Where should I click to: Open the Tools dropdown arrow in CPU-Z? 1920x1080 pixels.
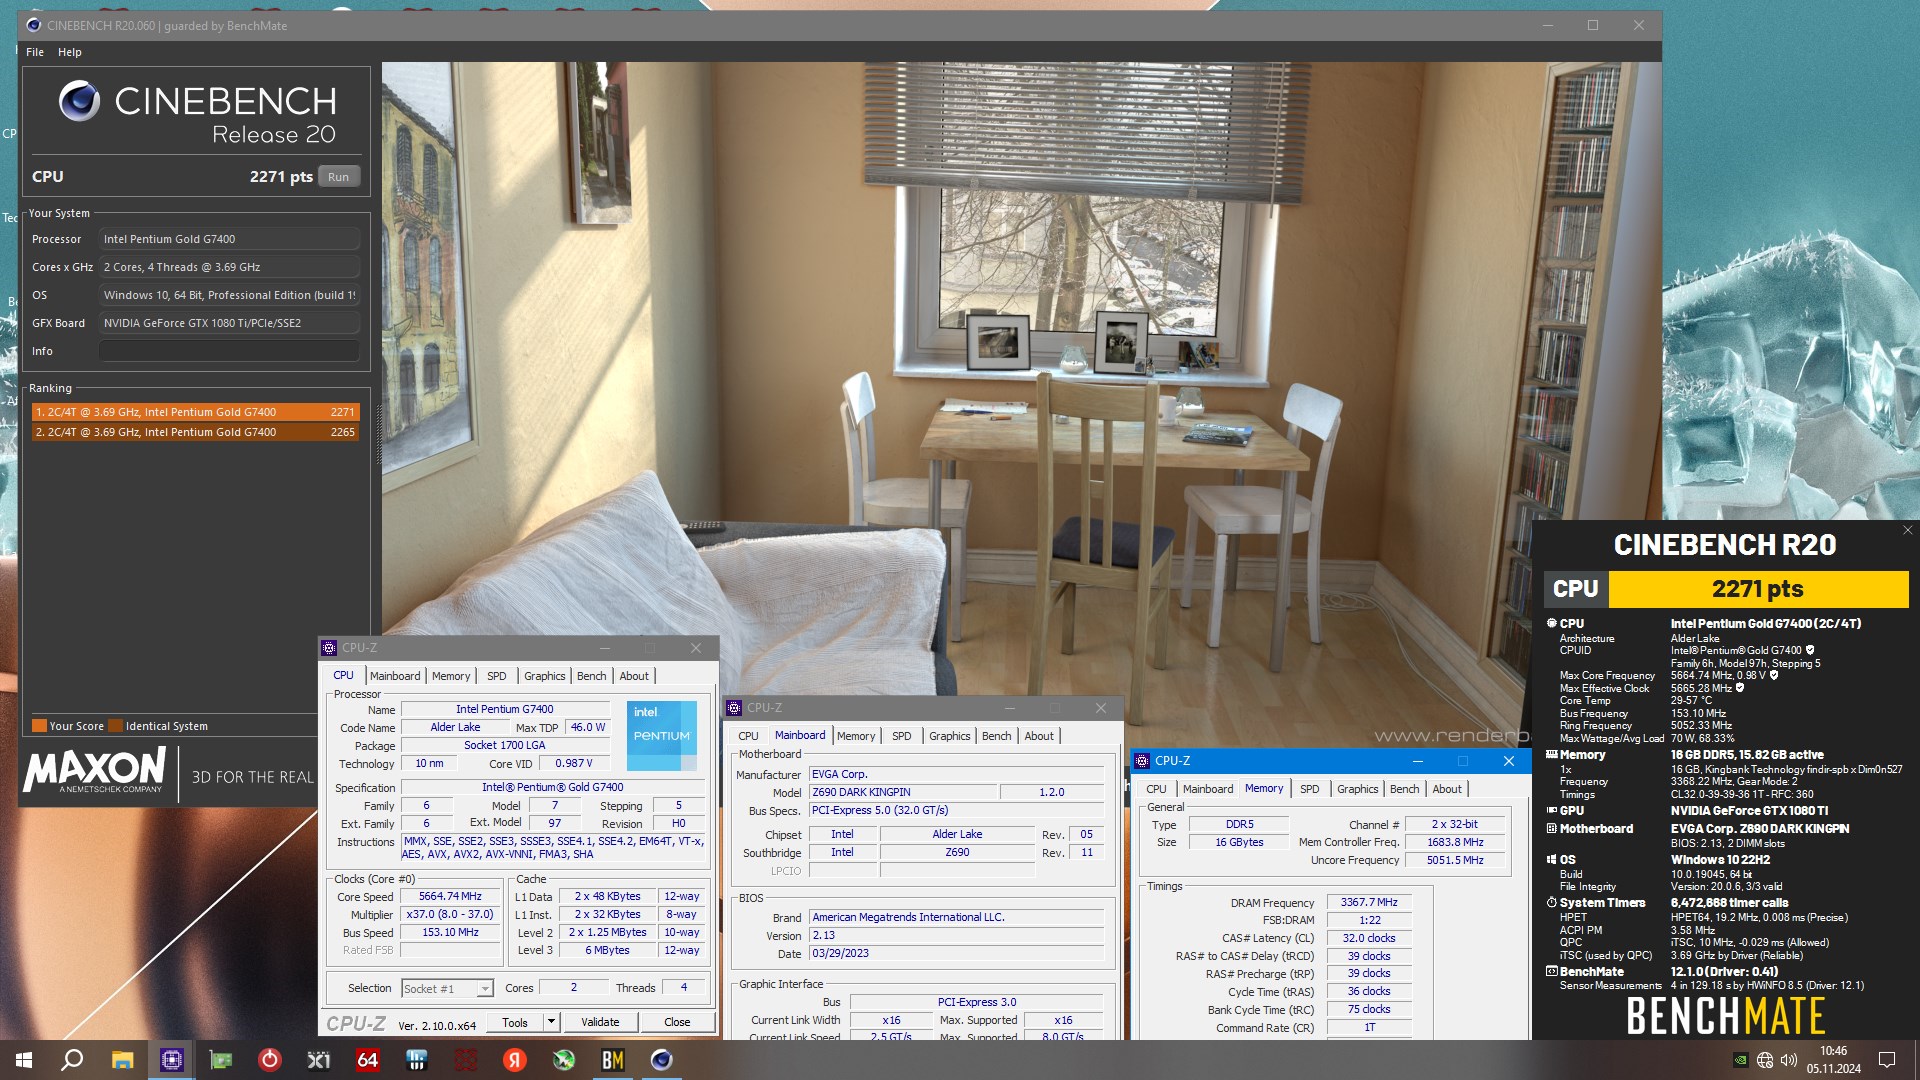pos(551,1022)
